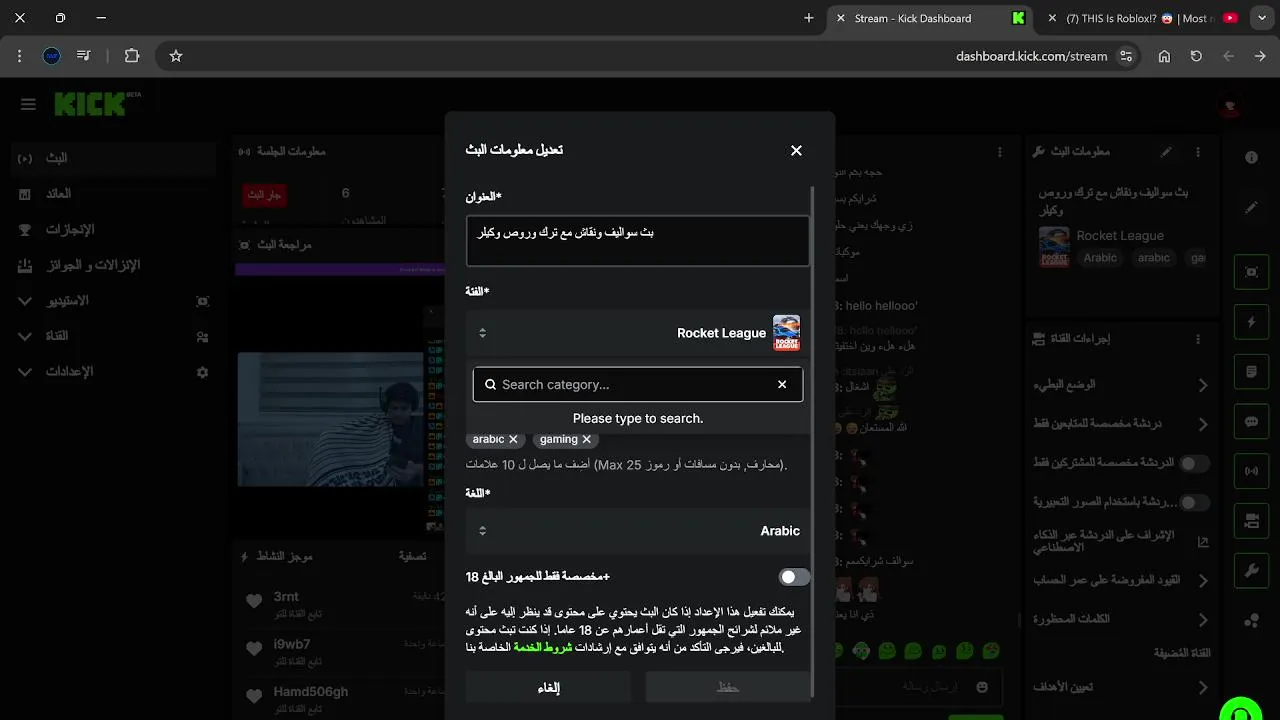Remove the arabic tag chip
Image resolution: width=1280 pixels, height=720 pixels.
tap(514, 439)
